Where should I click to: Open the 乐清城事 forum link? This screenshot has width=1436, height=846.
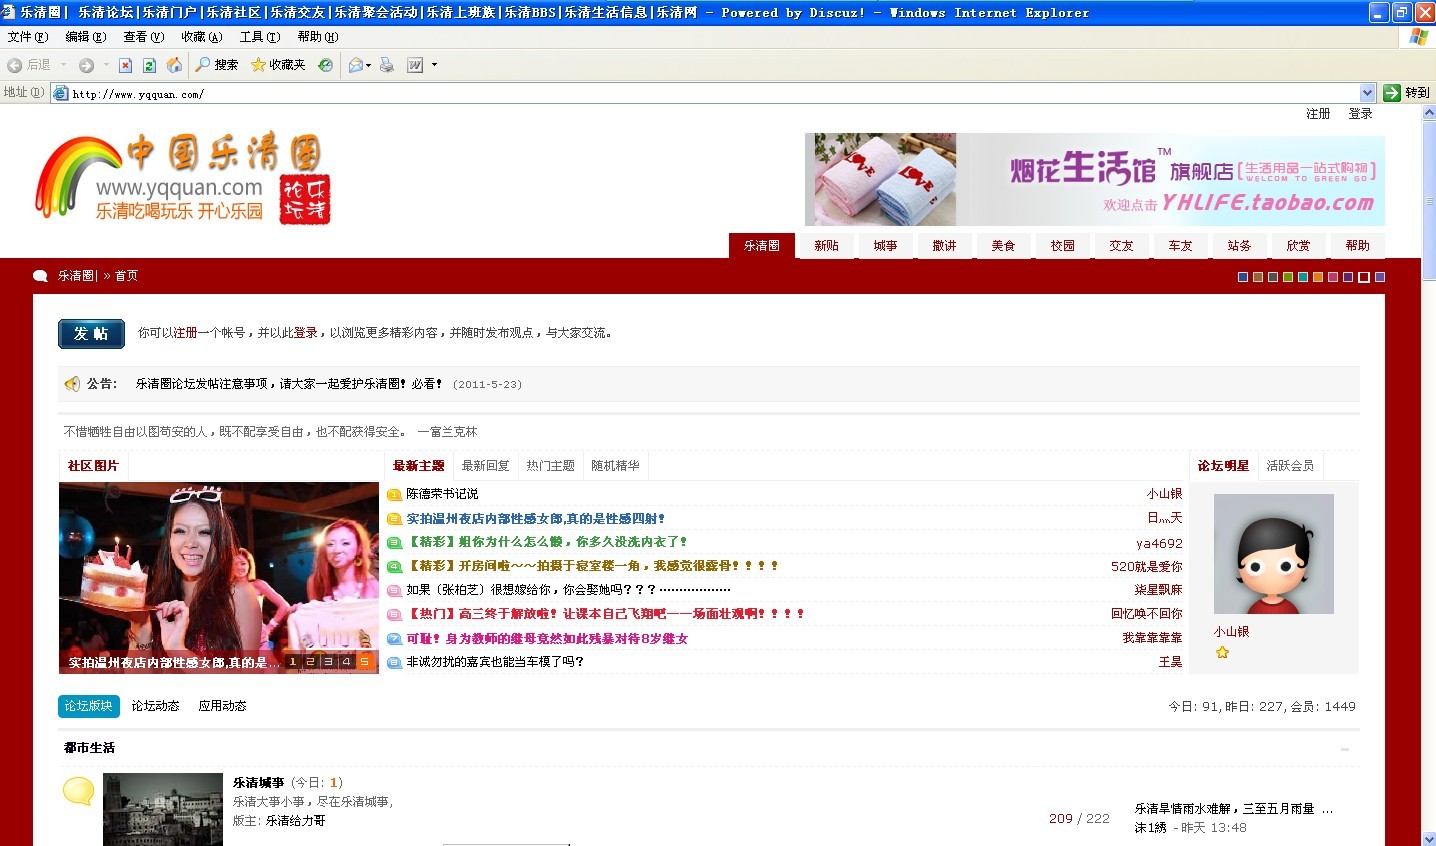click(x=259, y=783)
